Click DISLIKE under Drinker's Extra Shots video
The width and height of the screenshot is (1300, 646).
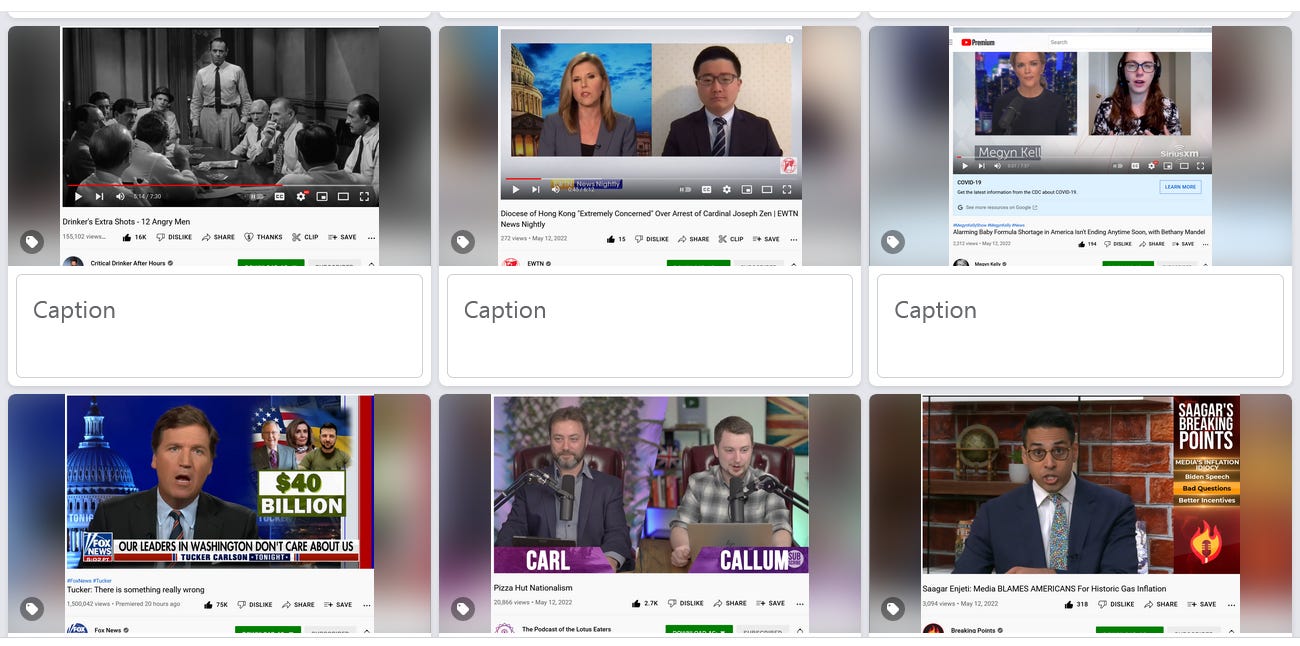pos(174,237)
